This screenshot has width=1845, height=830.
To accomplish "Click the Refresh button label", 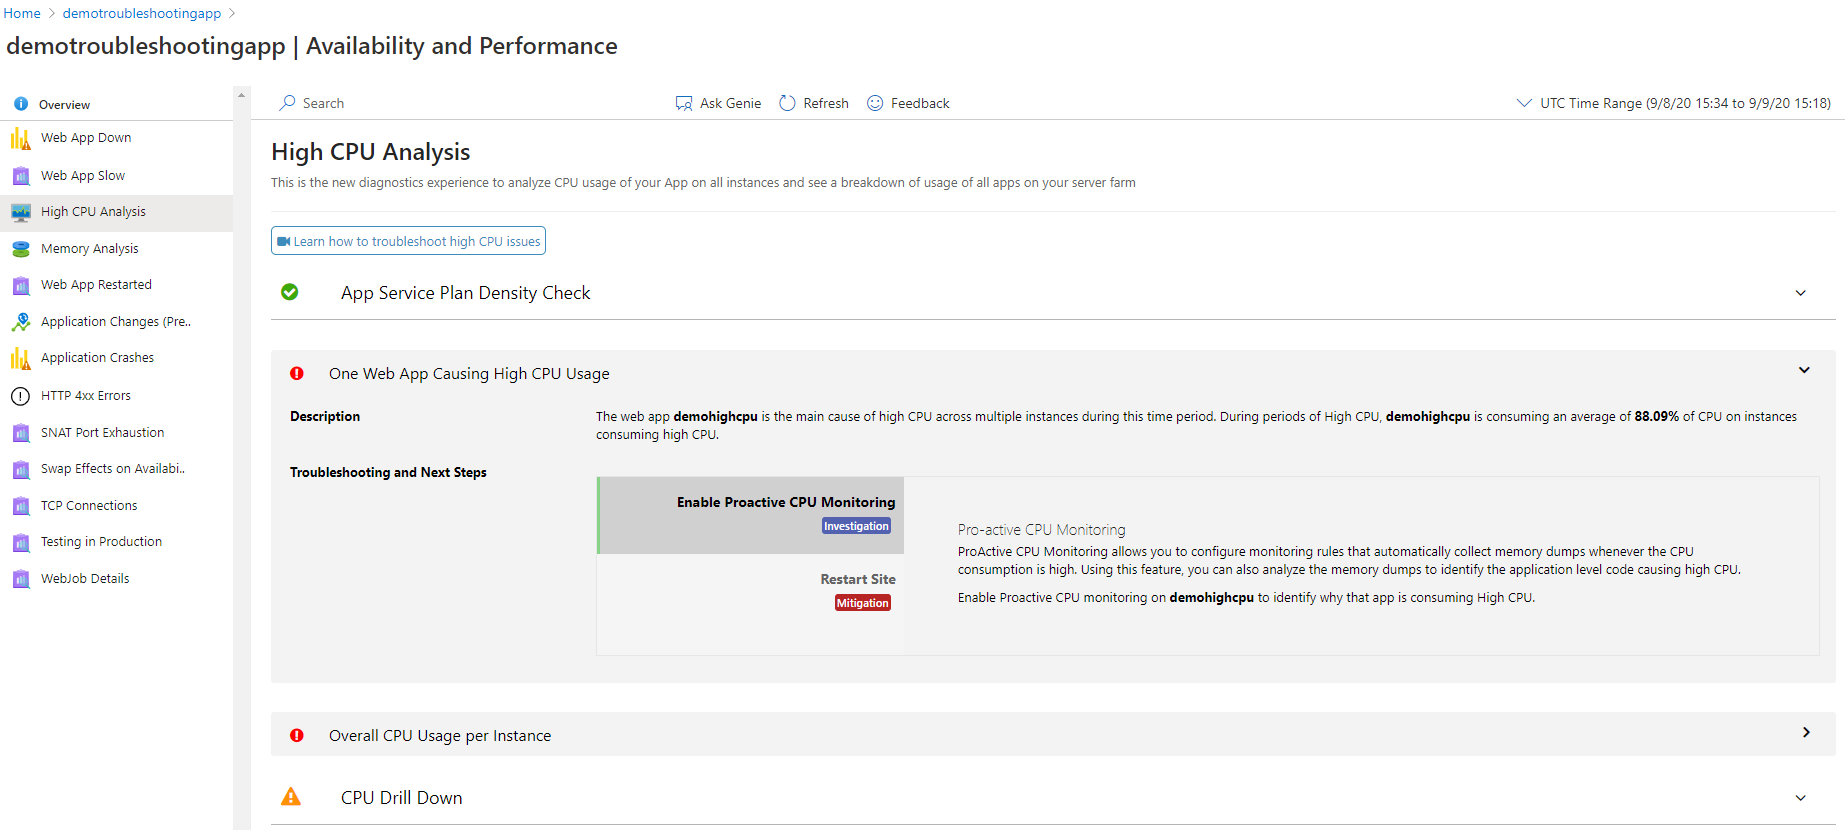I will click(x=826, y=103).
